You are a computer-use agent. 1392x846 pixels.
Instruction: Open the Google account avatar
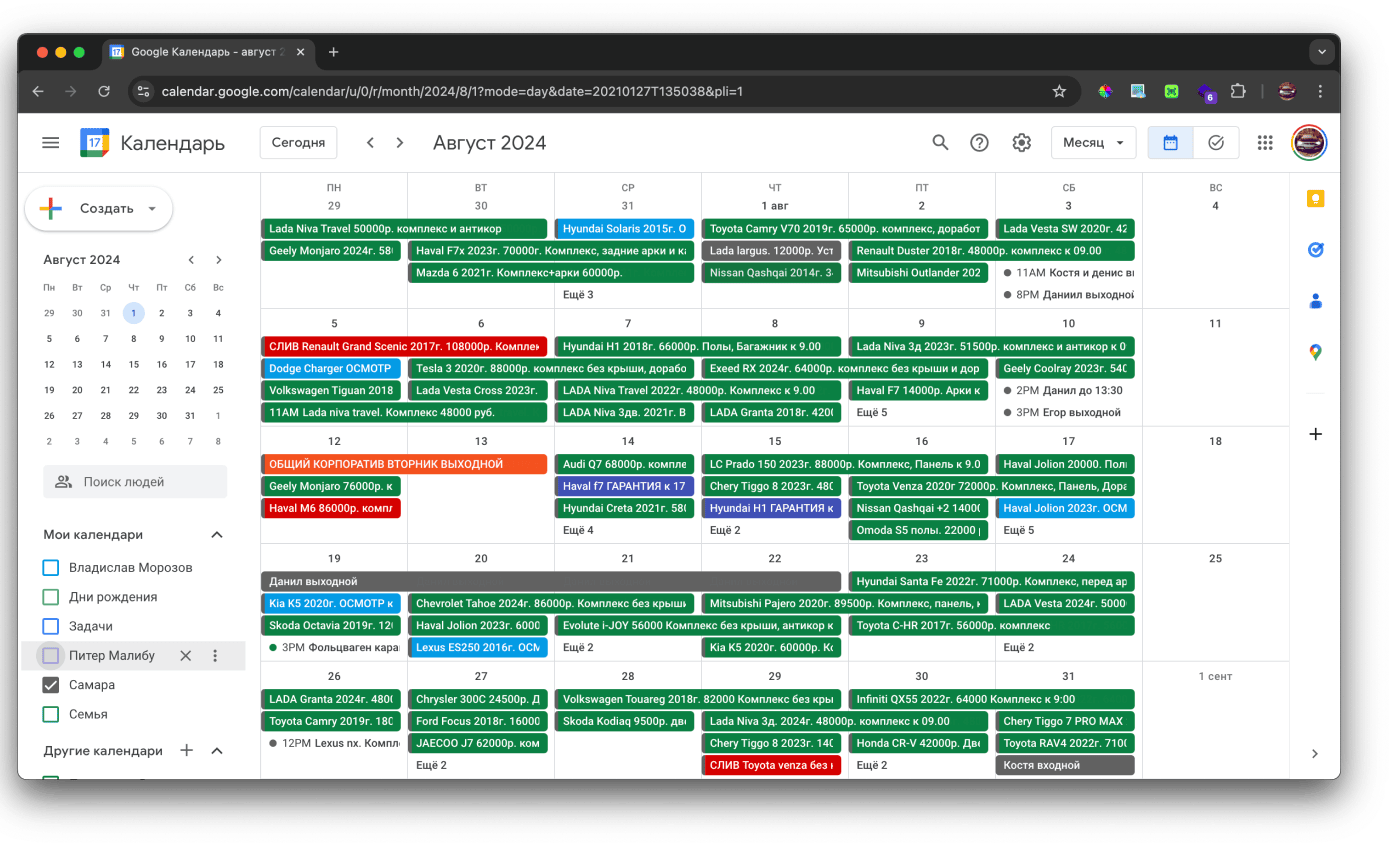[1309, 143]
